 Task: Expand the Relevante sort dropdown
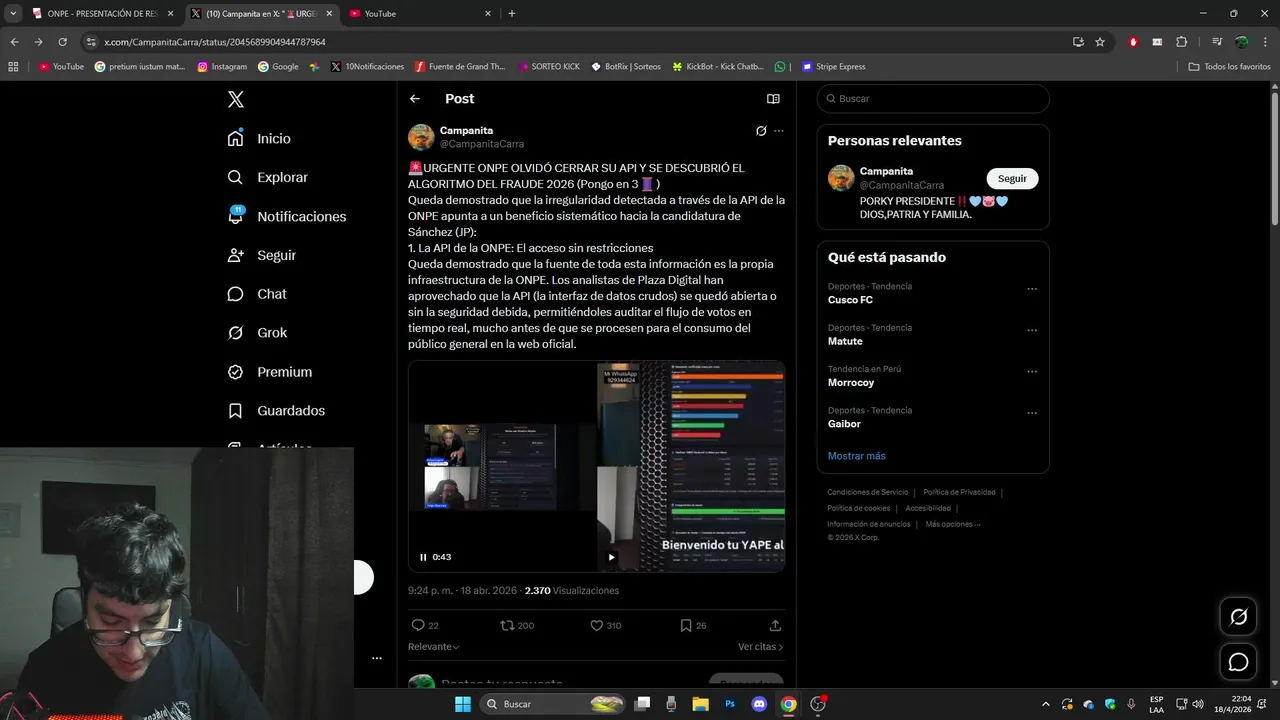pyautogui.click(x=434, y=647)
